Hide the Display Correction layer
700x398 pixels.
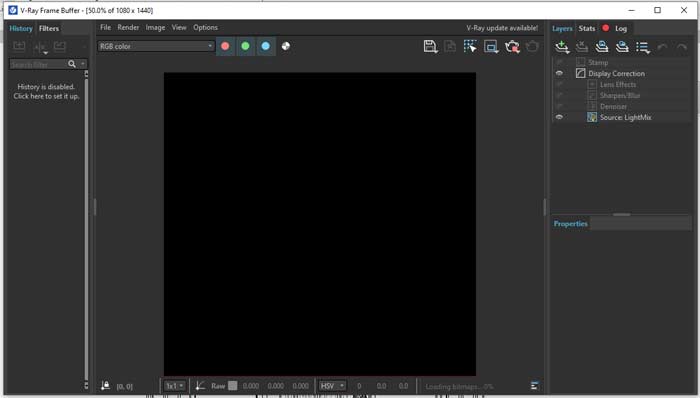(559, 73)
